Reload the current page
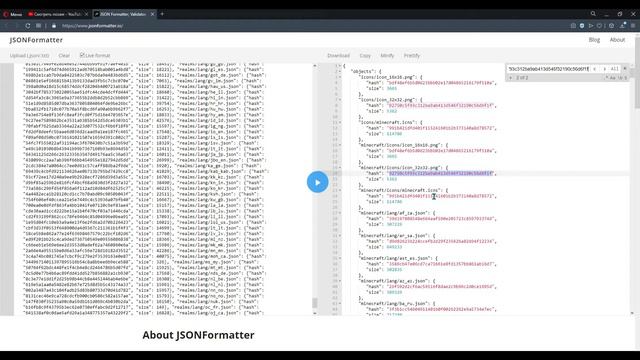The image size is (640, 360). click(x=28, y=26)
